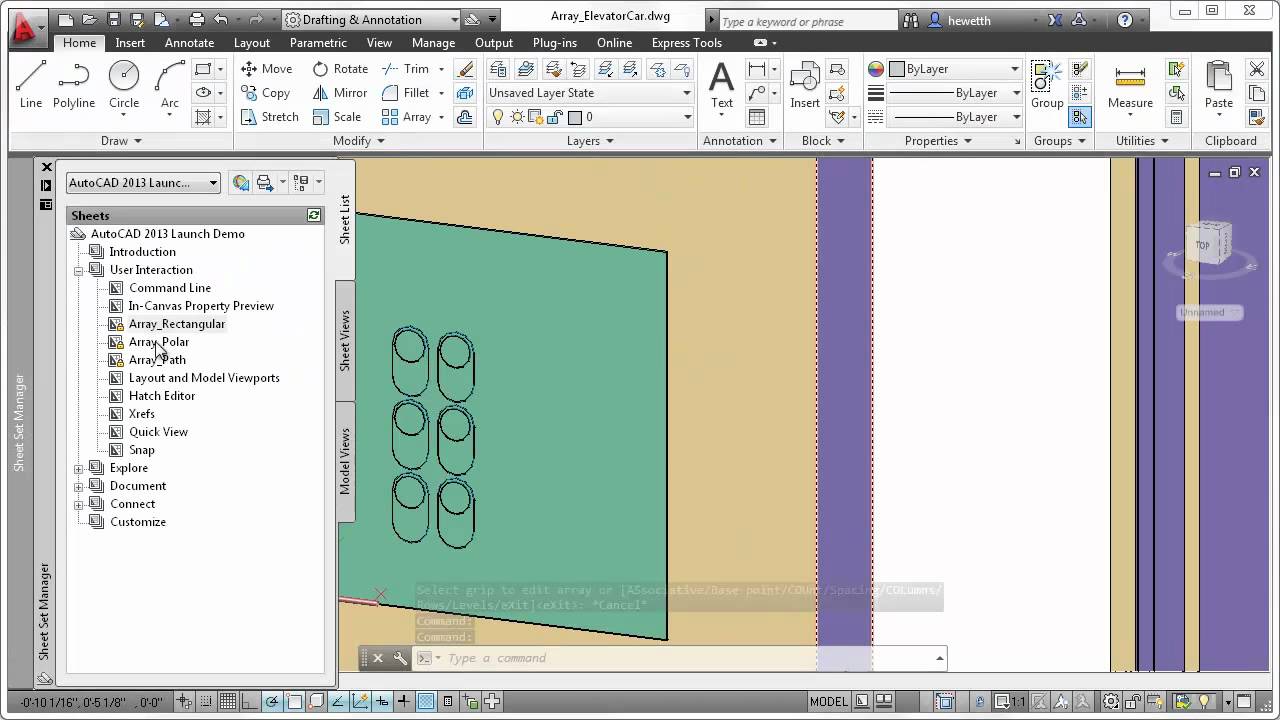Toggle Ortho Mode in status bar

pyautogui.click(x=249, y=701)
